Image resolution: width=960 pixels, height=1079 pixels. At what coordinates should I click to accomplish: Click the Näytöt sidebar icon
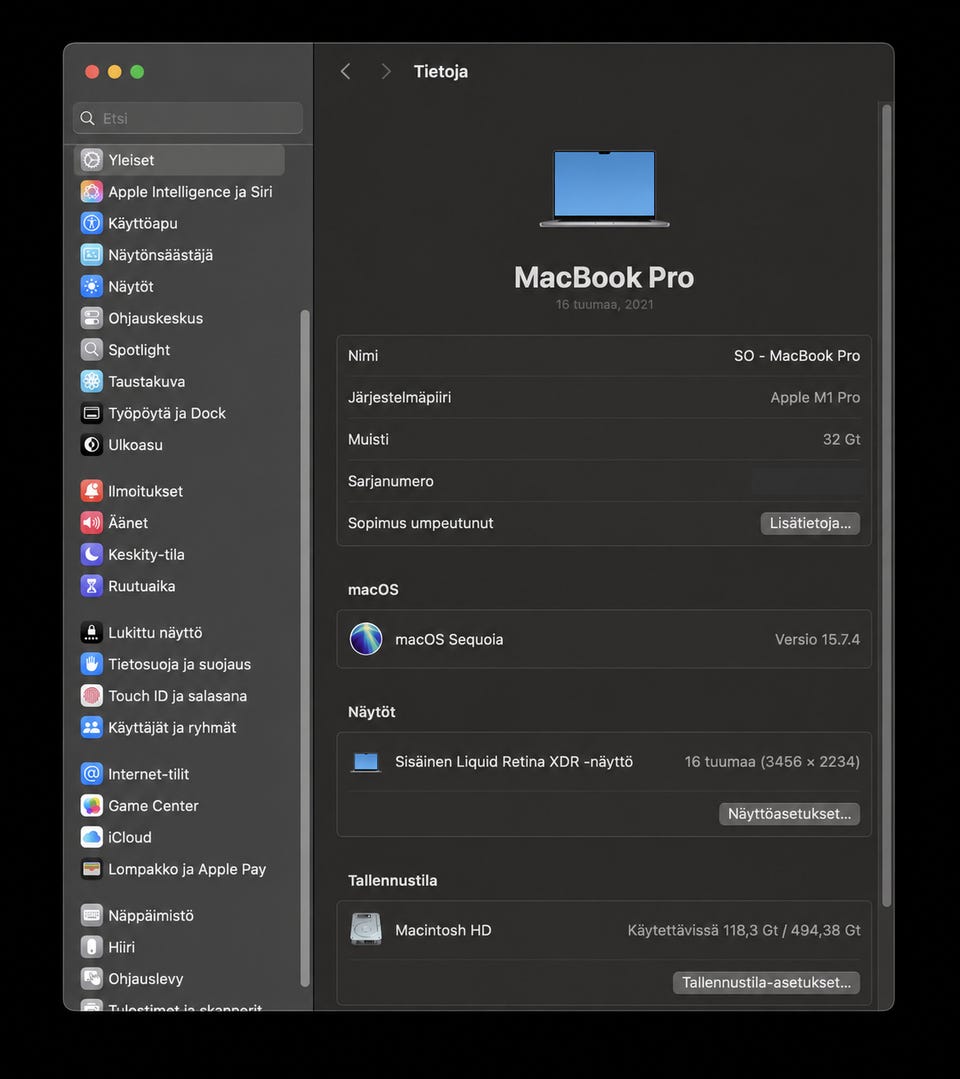pos(92,286)
